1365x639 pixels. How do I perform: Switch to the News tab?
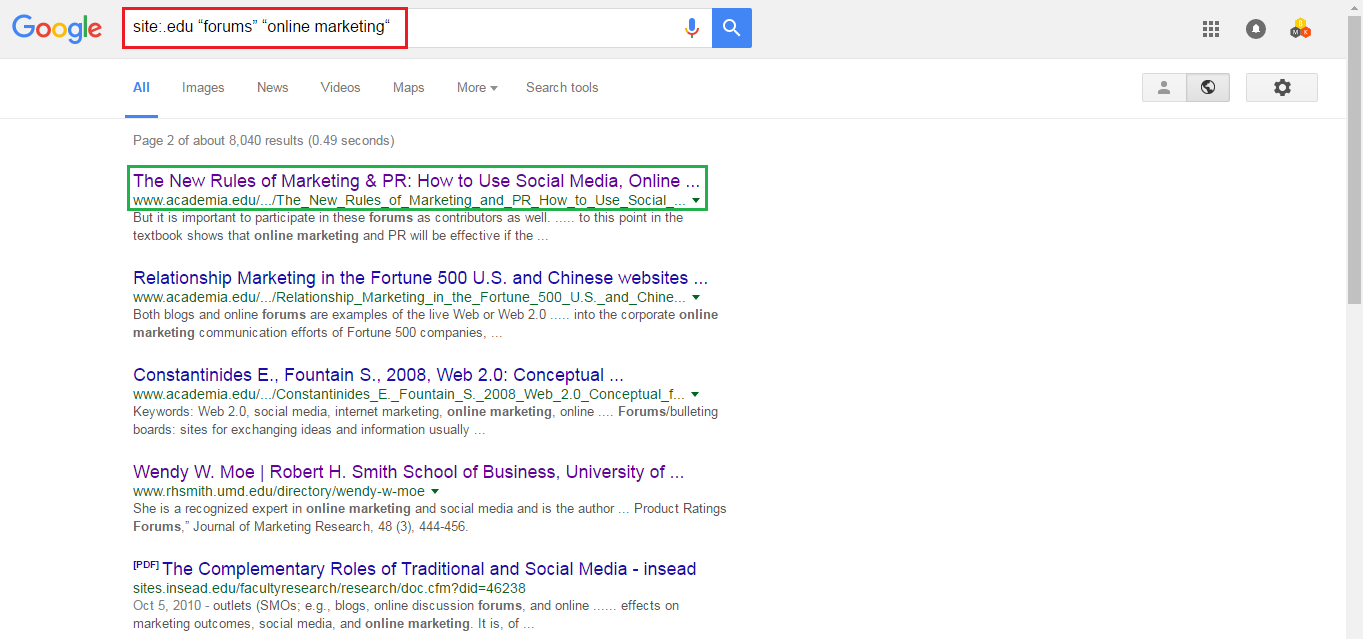tap(272, 88)
